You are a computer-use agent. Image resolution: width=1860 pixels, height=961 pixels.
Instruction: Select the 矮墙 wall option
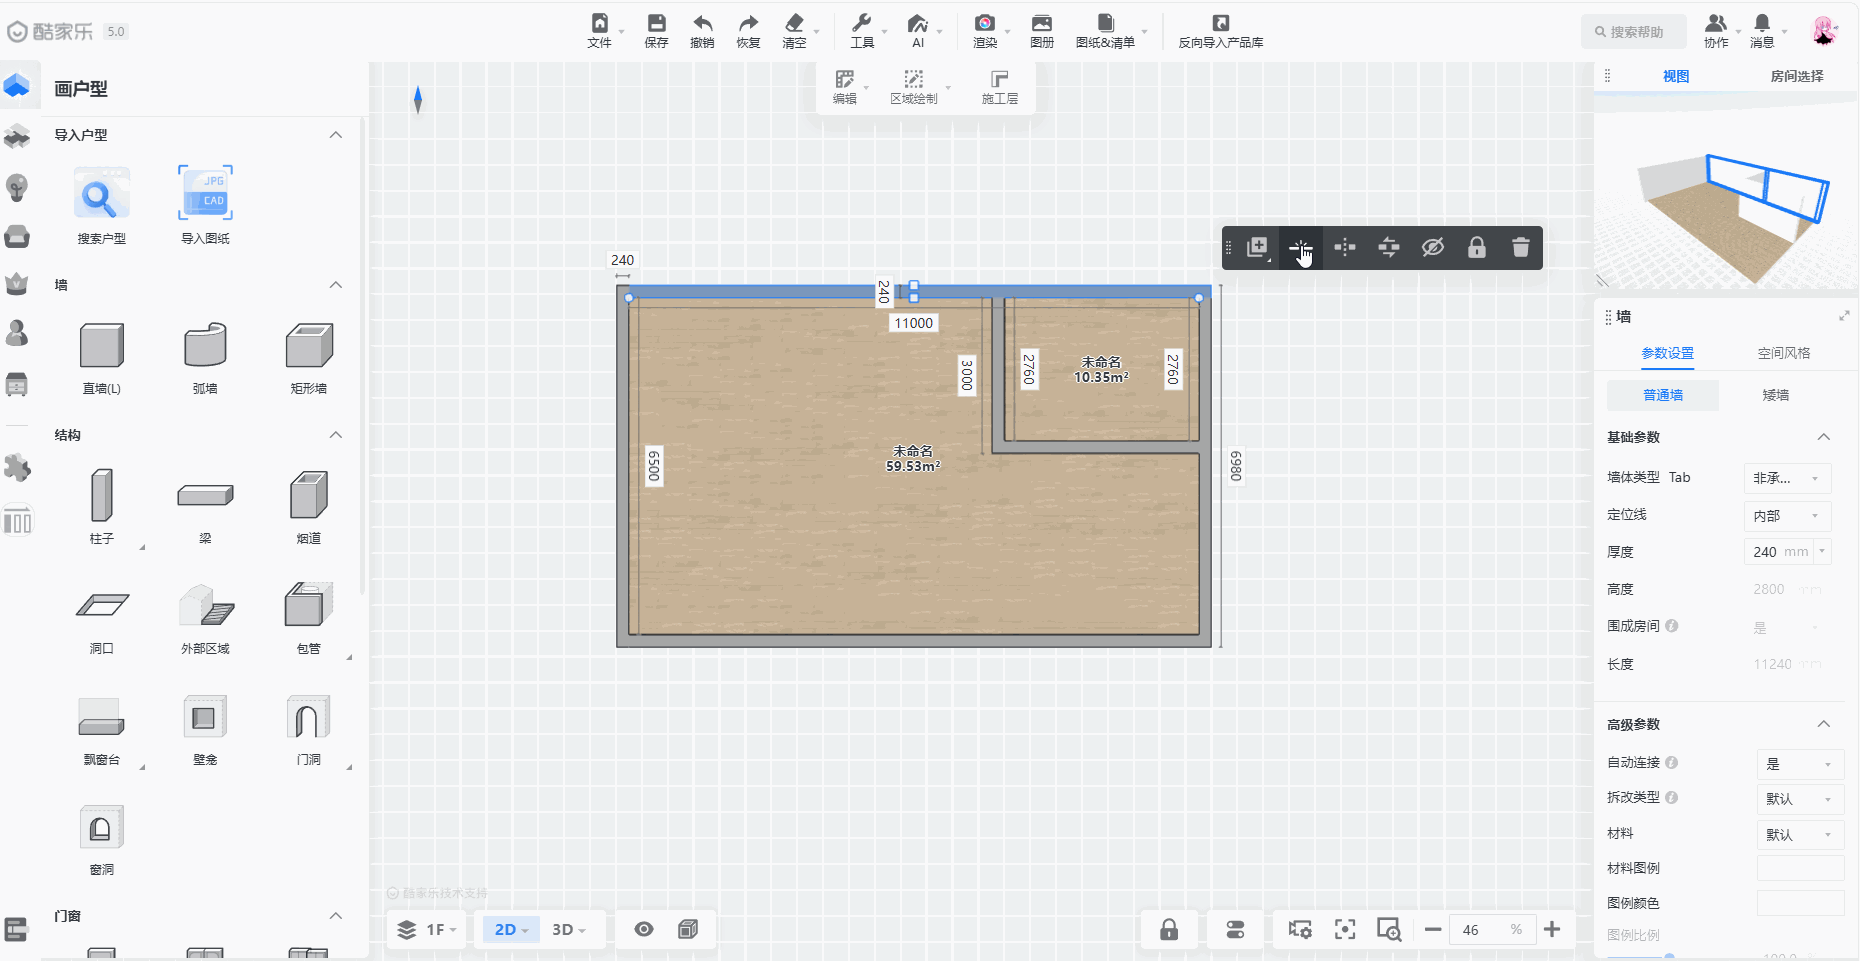[1775, 395]
